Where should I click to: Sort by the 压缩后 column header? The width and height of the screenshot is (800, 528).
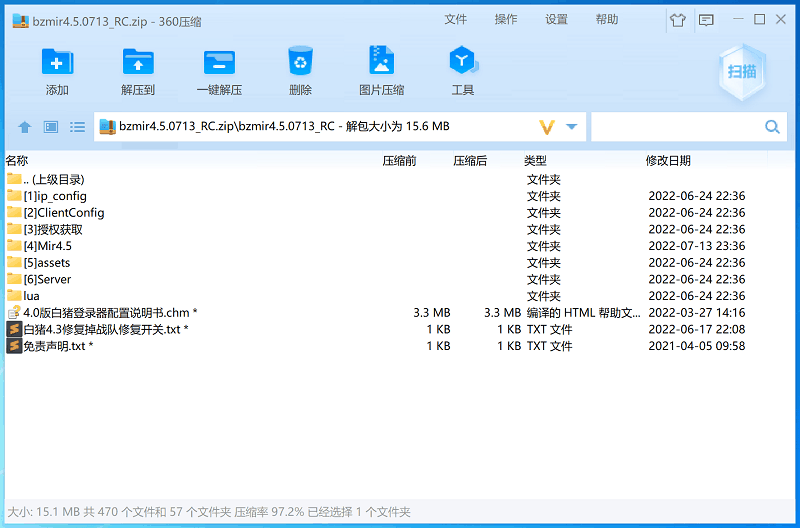[470, 161]
